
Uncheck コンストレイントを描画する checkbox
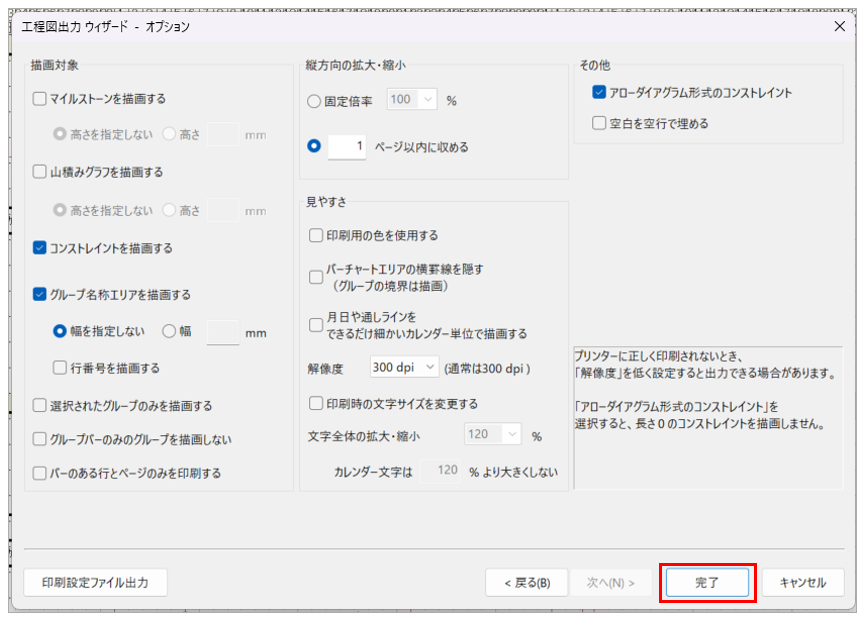tap(40, 247)
